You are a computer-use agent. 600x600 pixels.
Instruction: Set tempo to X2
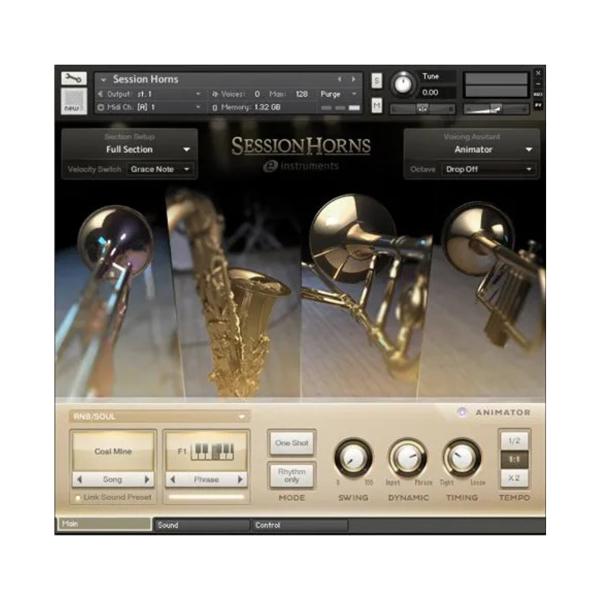[514, 478]
